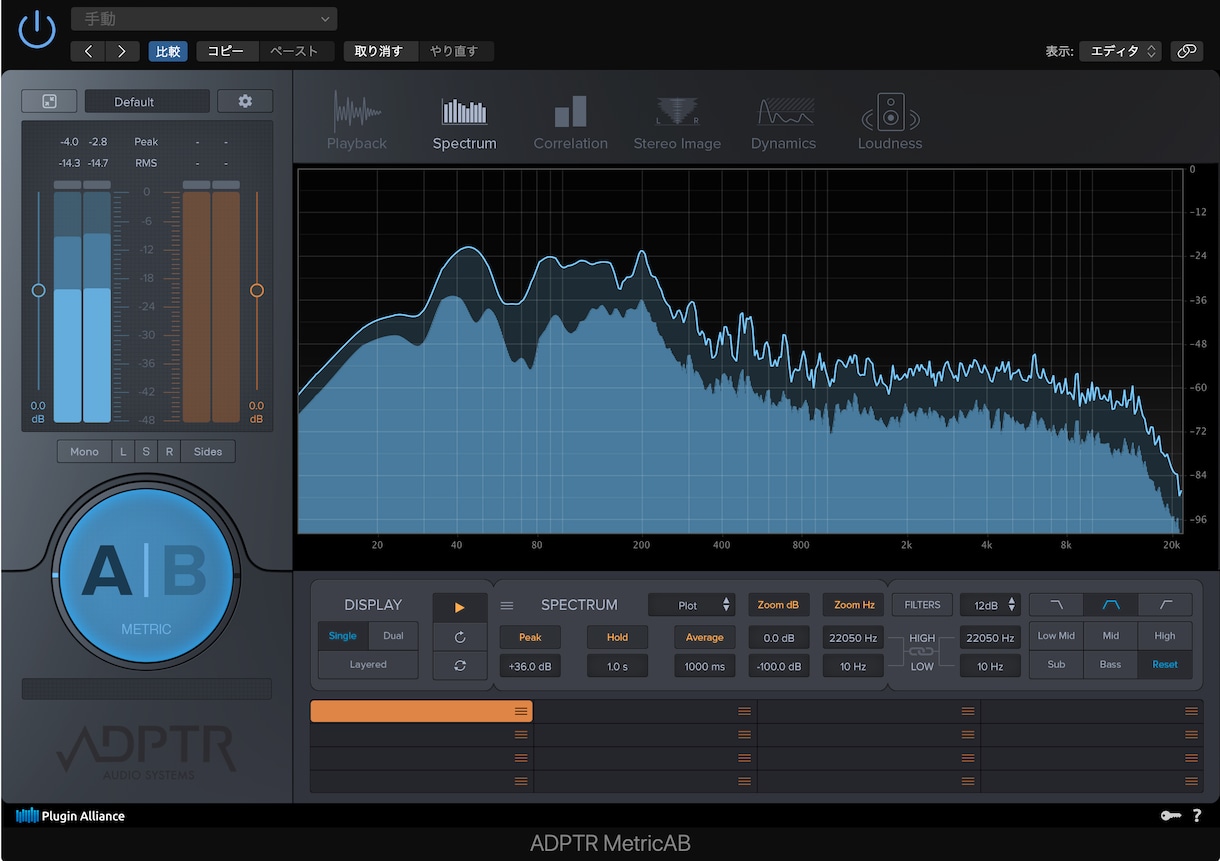1220x861 pixels.
Task: Adjust the blue input gain slider handle
Action: pos(38,290)
